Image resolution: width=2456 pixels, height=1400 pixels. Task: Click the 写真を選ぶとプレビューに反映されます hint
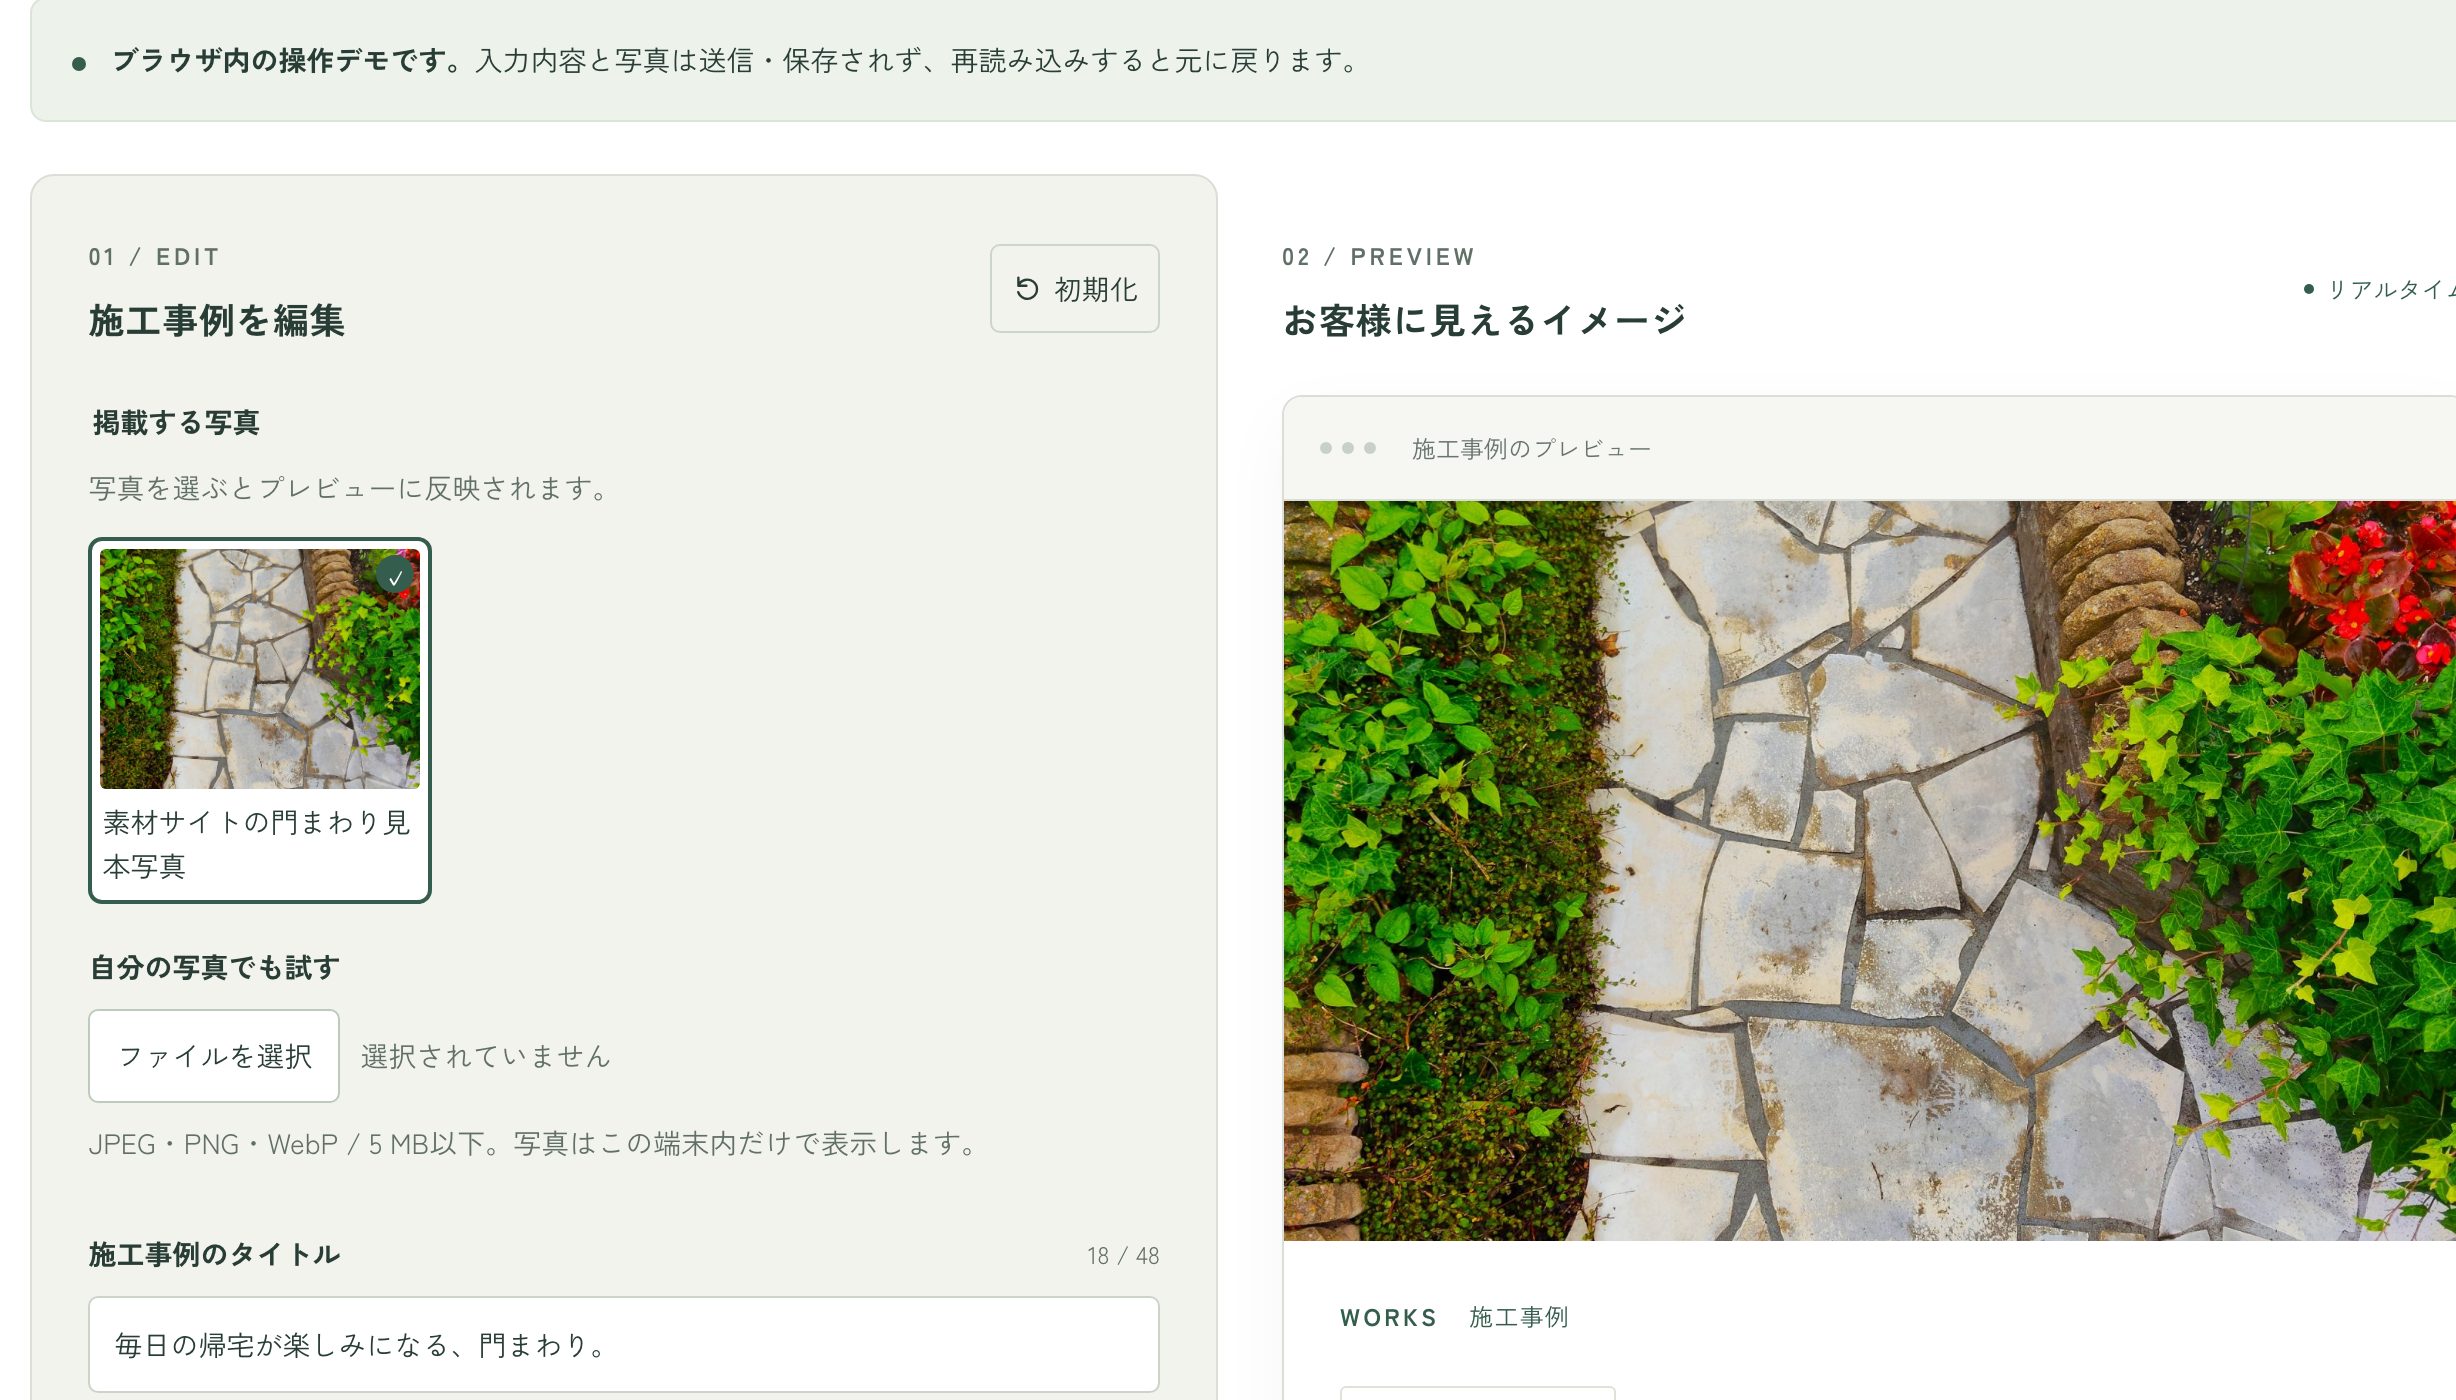click(350, 488)
